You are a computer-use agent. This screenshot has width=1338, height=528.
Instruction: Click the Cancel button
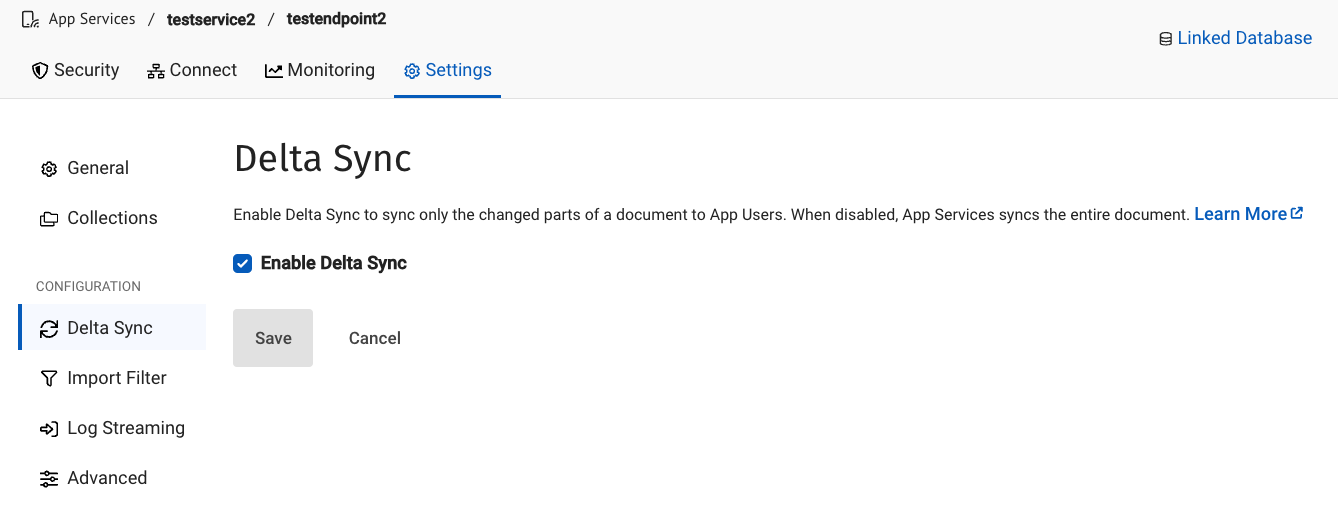coord(375,339)
